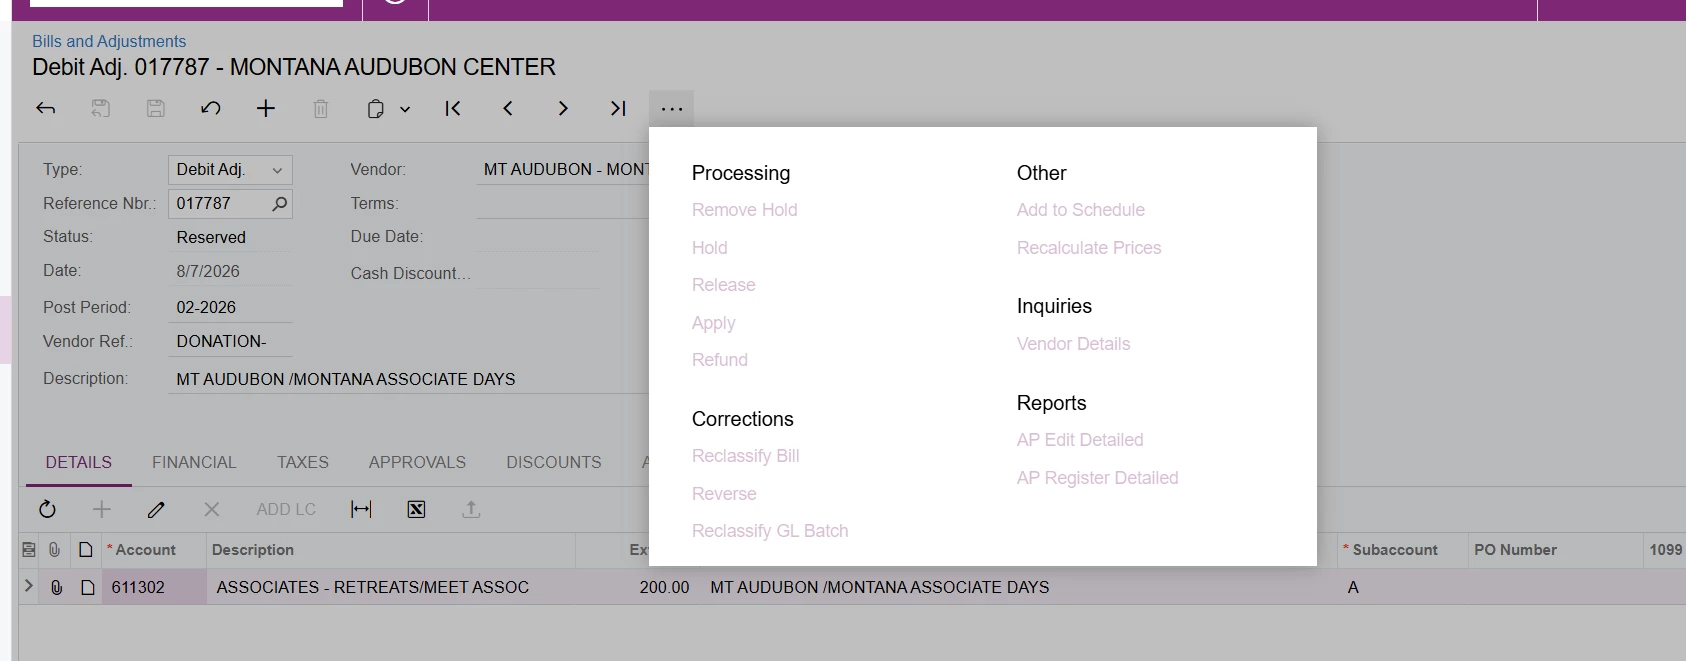Go to the previous record
This screenshot has width=1686, height=661.
[508, 108]
